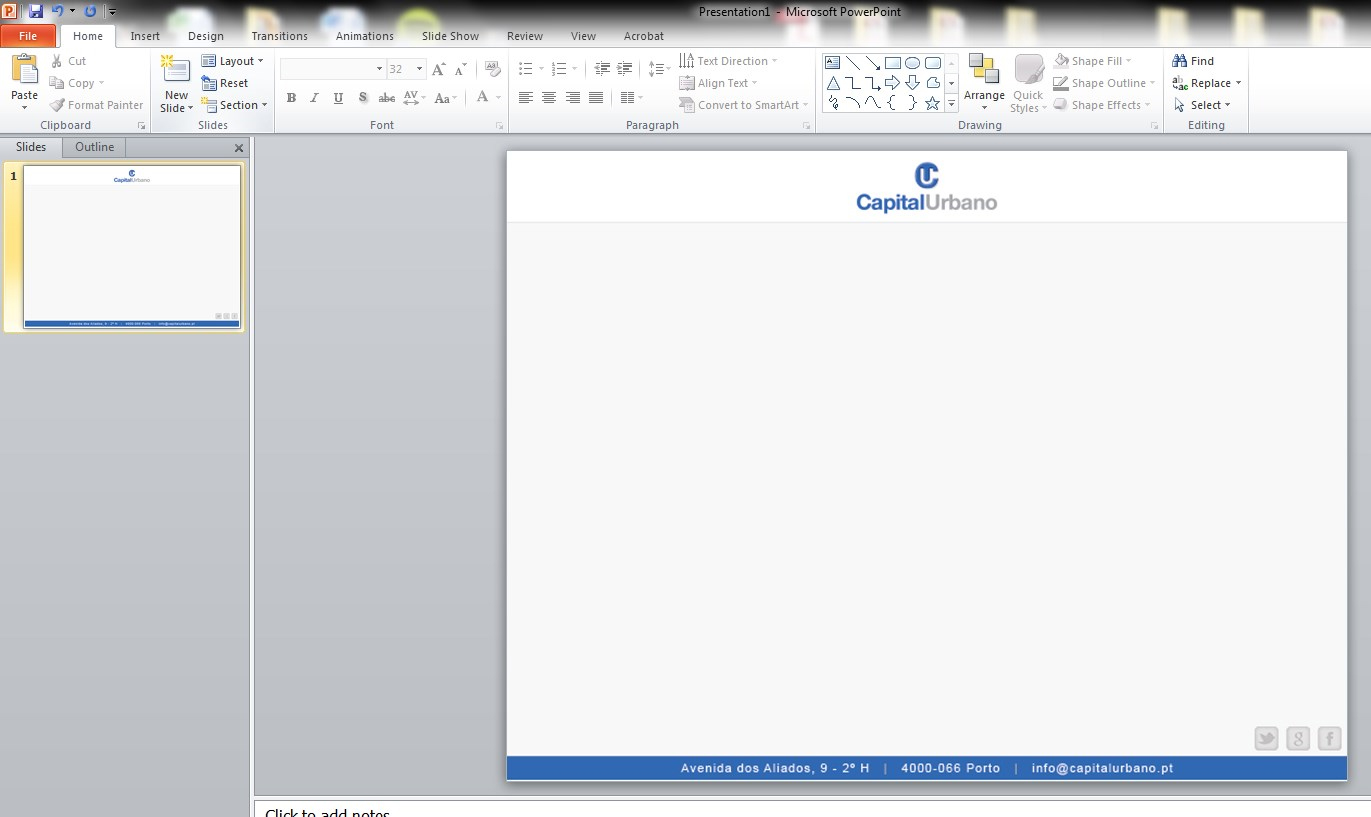Toggle Italic text formatting
This screenshot has height=817, width=1371.
point(314,98)
